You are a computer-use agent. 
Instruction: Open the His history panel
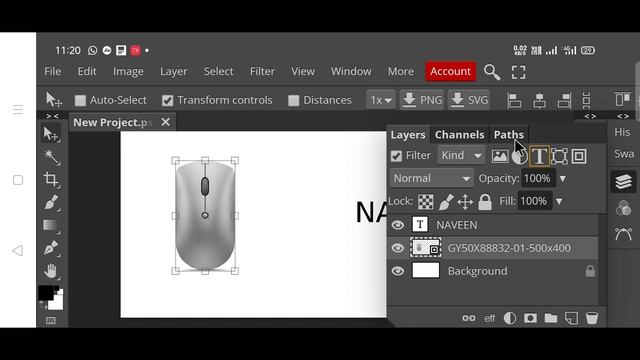[x=622, y=132]
